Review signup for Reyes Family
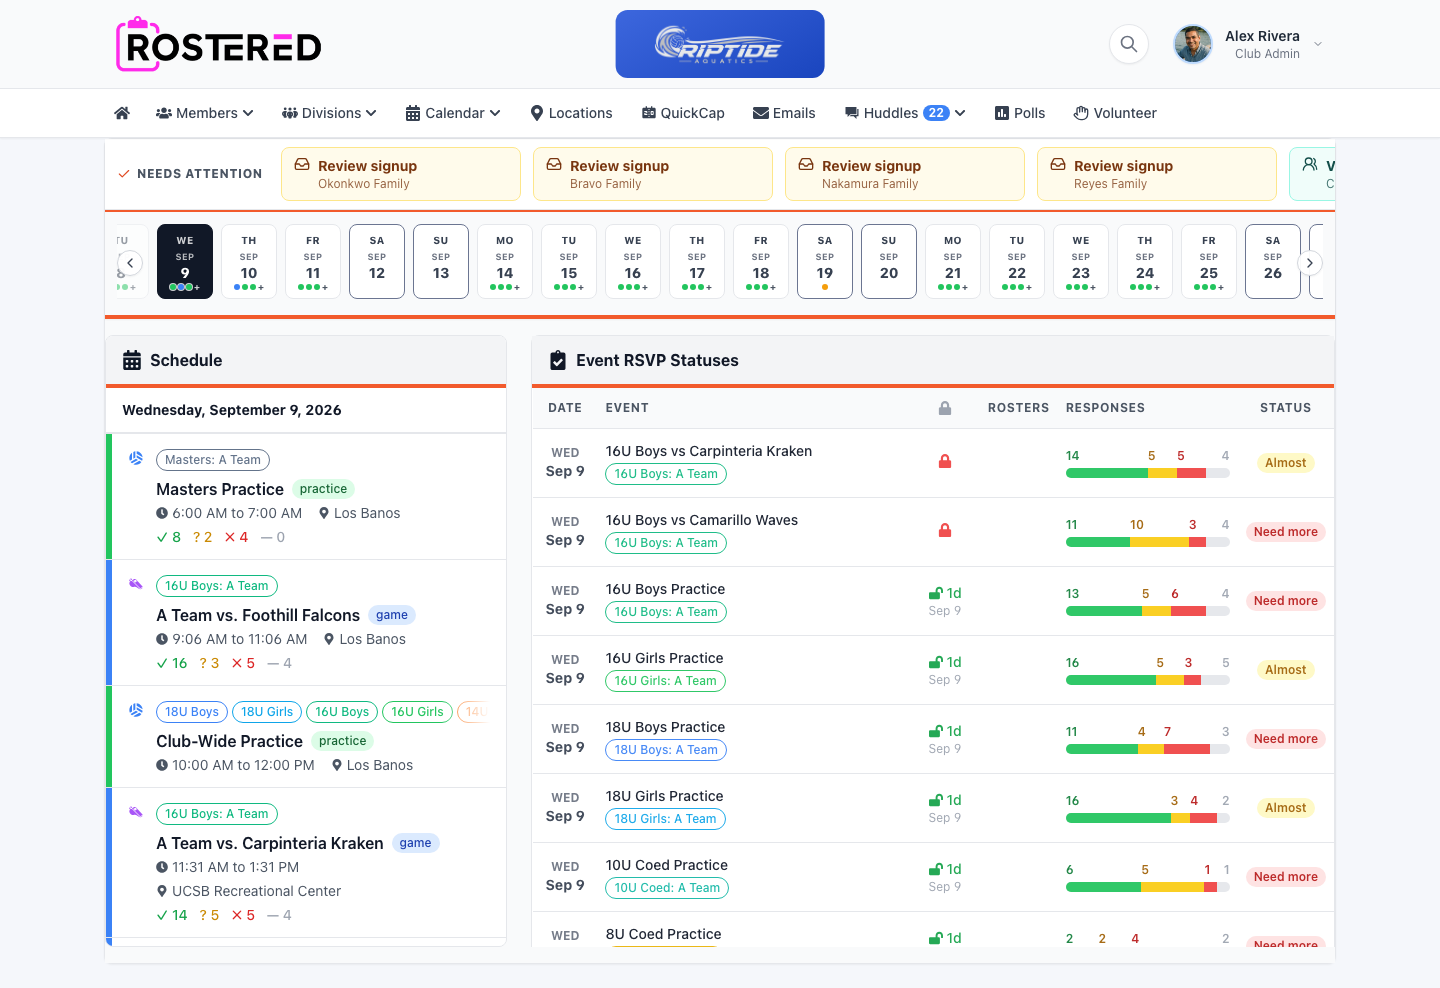The height and width of the screenshot is (988, 1440). 1157,174
